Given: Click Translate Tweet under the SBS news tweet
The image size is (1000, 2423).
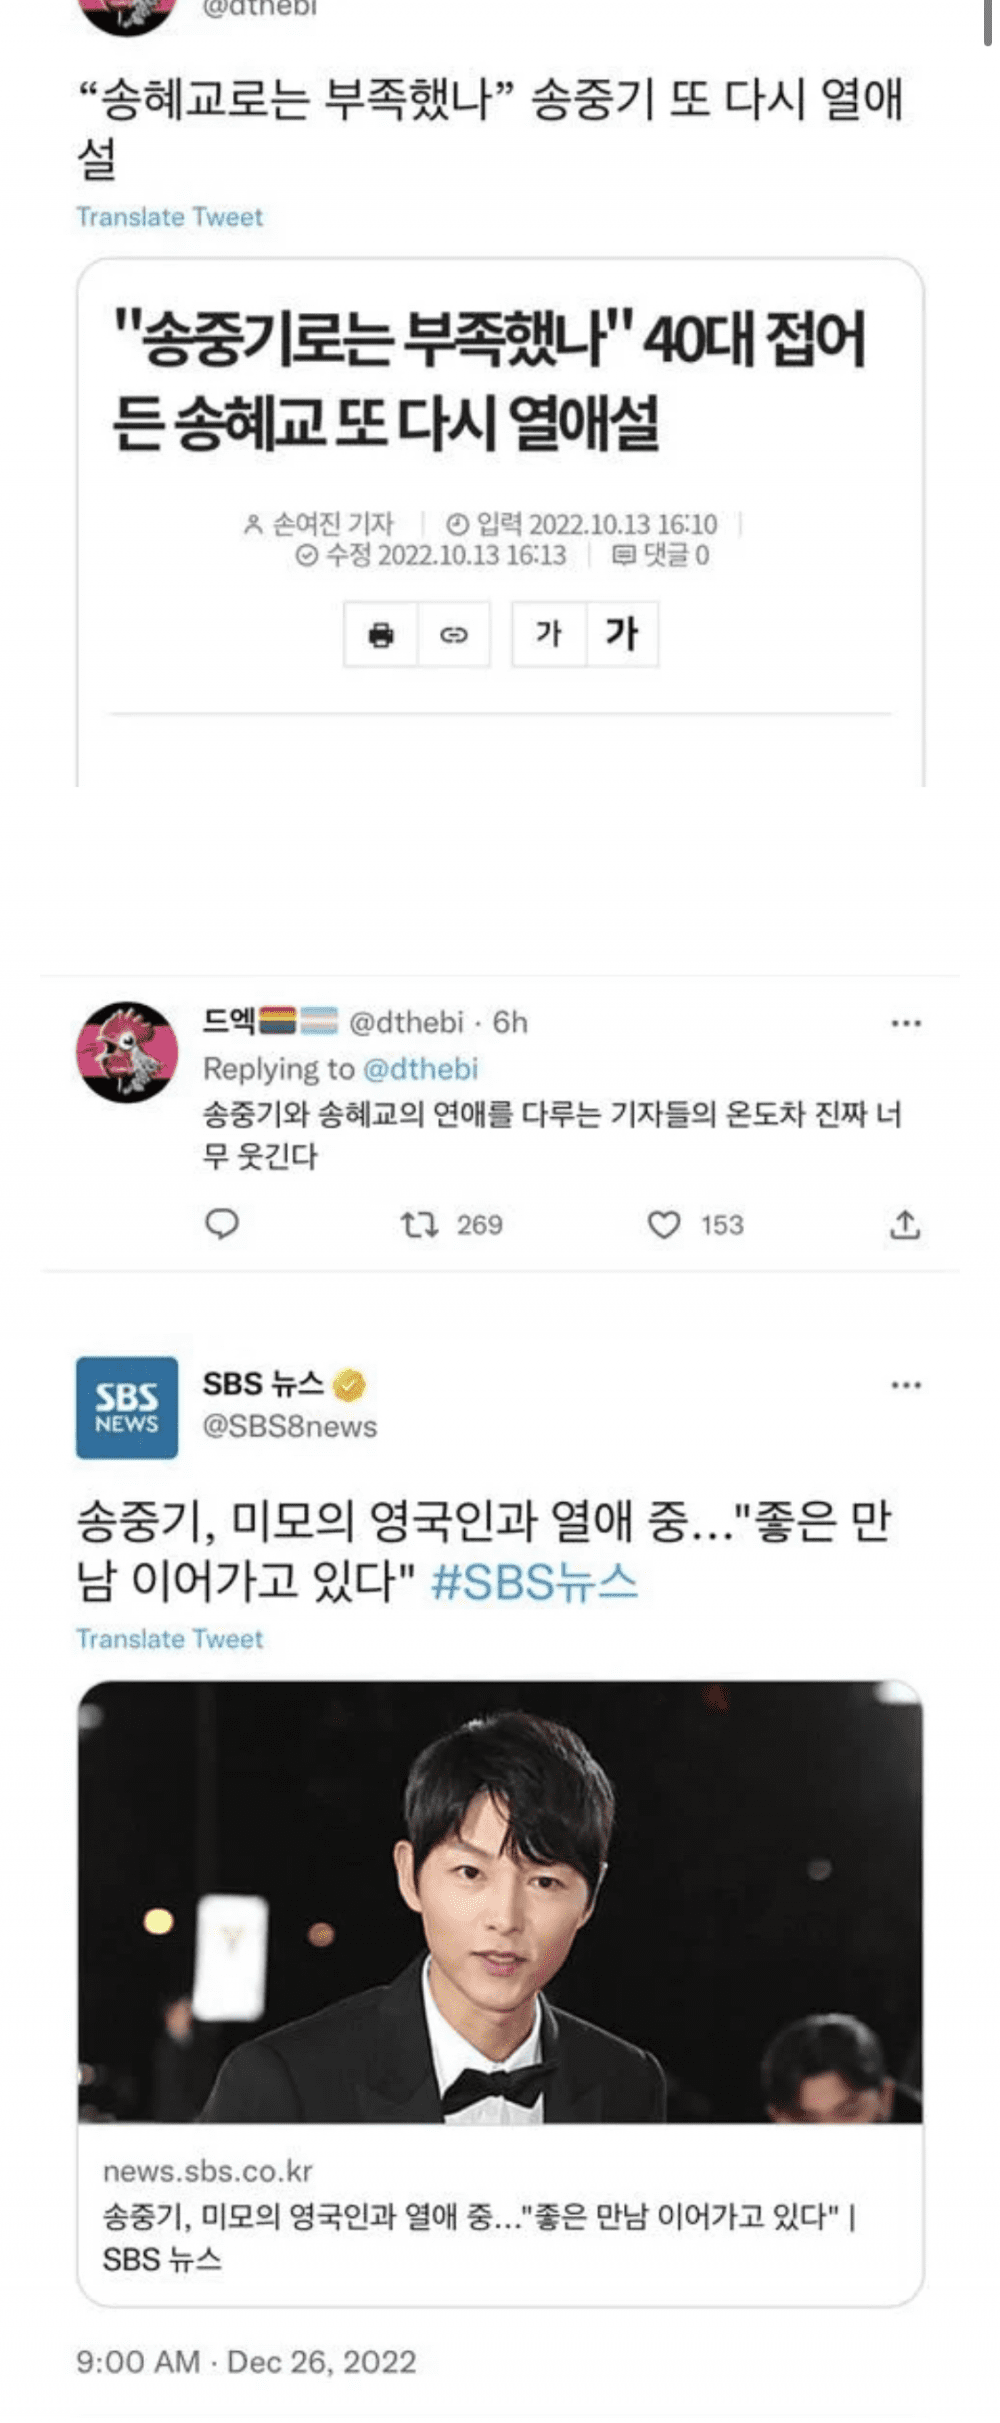Looking at the screenshot, I should click(x=170, y=1639).
